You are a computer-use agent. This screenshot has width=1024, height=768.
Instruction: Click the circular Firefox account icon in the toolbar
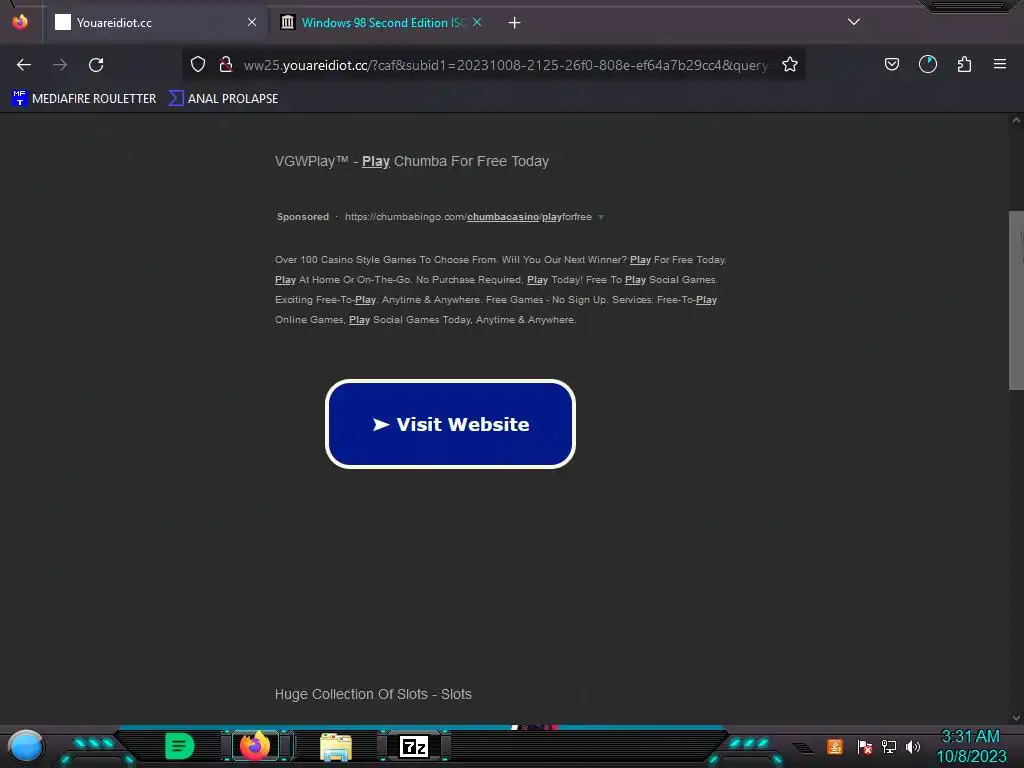coord(928,64)
